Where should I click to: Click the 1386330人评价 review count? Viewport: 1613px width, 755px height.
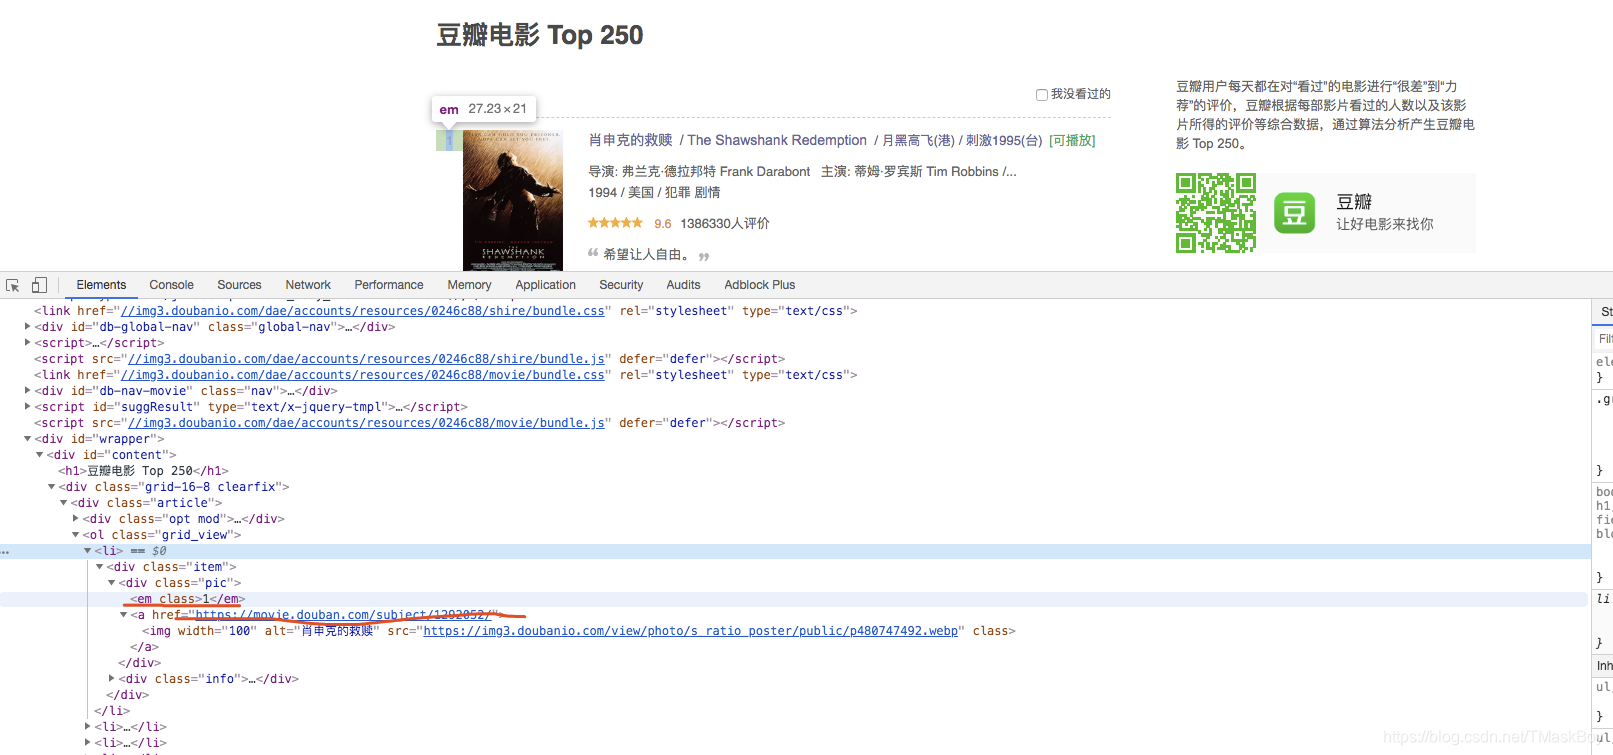pyautogui.click(x=725, y=223)
